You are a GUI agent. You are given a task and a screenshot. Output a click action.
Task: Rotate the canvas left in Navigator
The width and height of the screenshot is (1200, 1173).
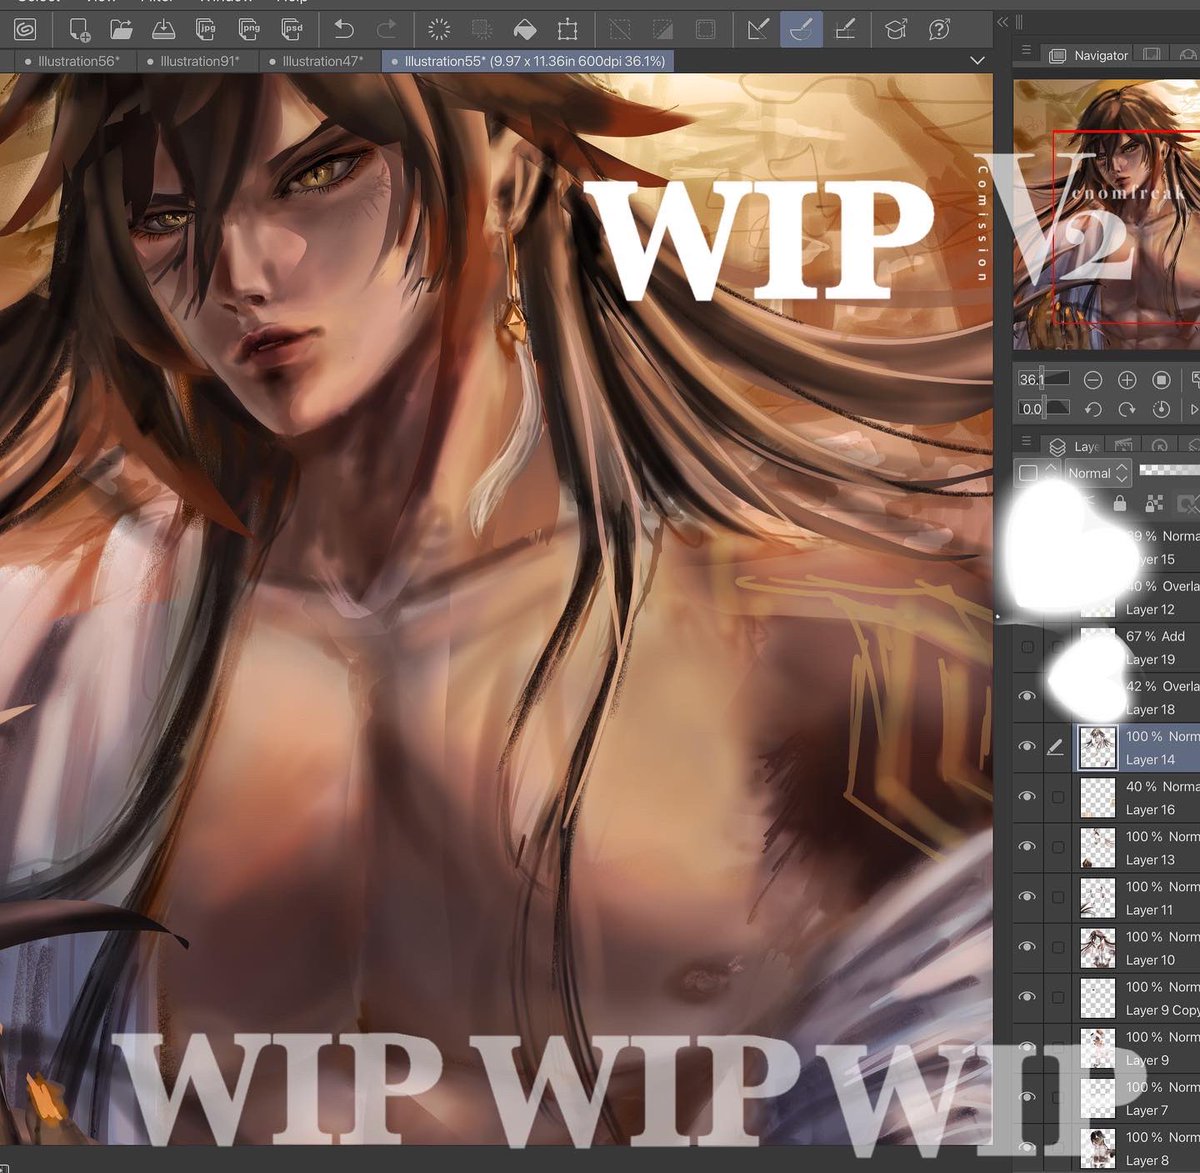coord(1093,409)
